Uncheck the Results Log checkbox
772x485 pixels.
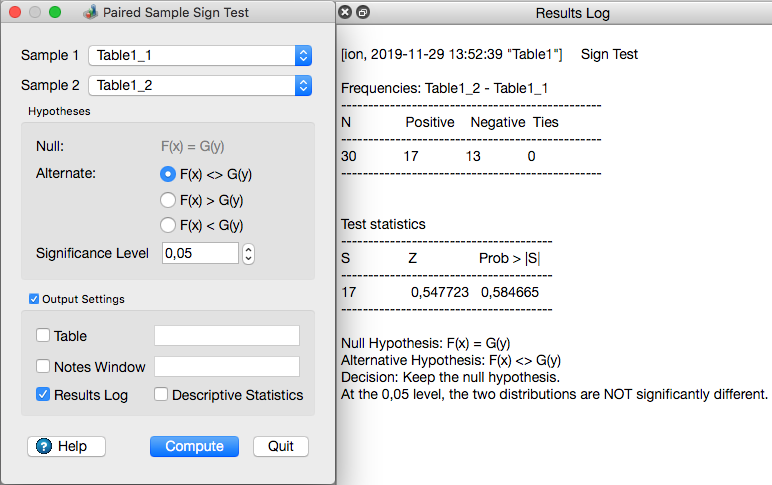coord(43,395)
